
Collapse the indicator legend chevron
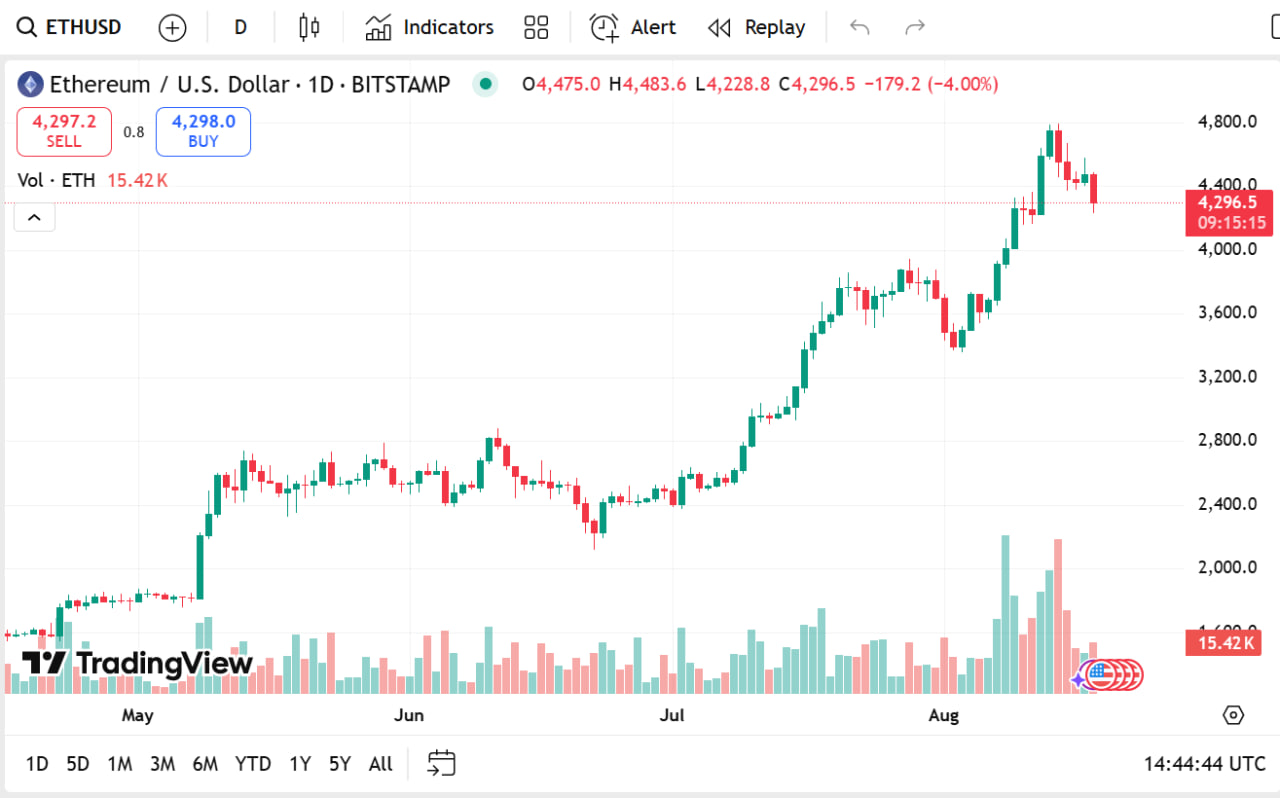pos(34,217)
